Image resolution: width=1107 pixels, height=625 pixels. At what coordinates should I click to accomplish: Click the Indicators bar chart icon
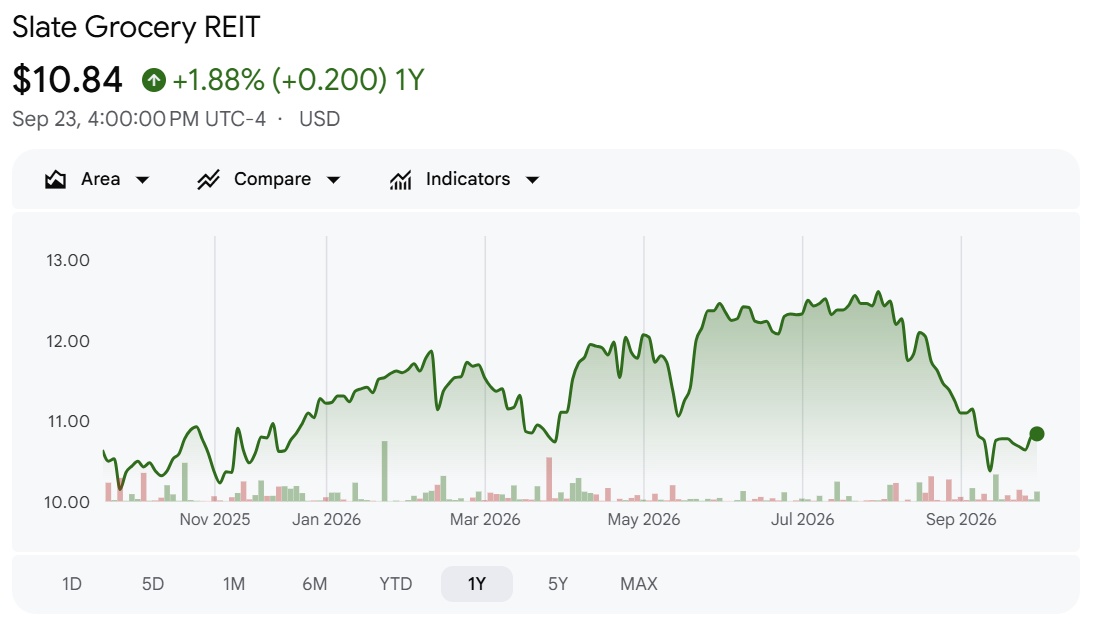click(x=400, y=179)
